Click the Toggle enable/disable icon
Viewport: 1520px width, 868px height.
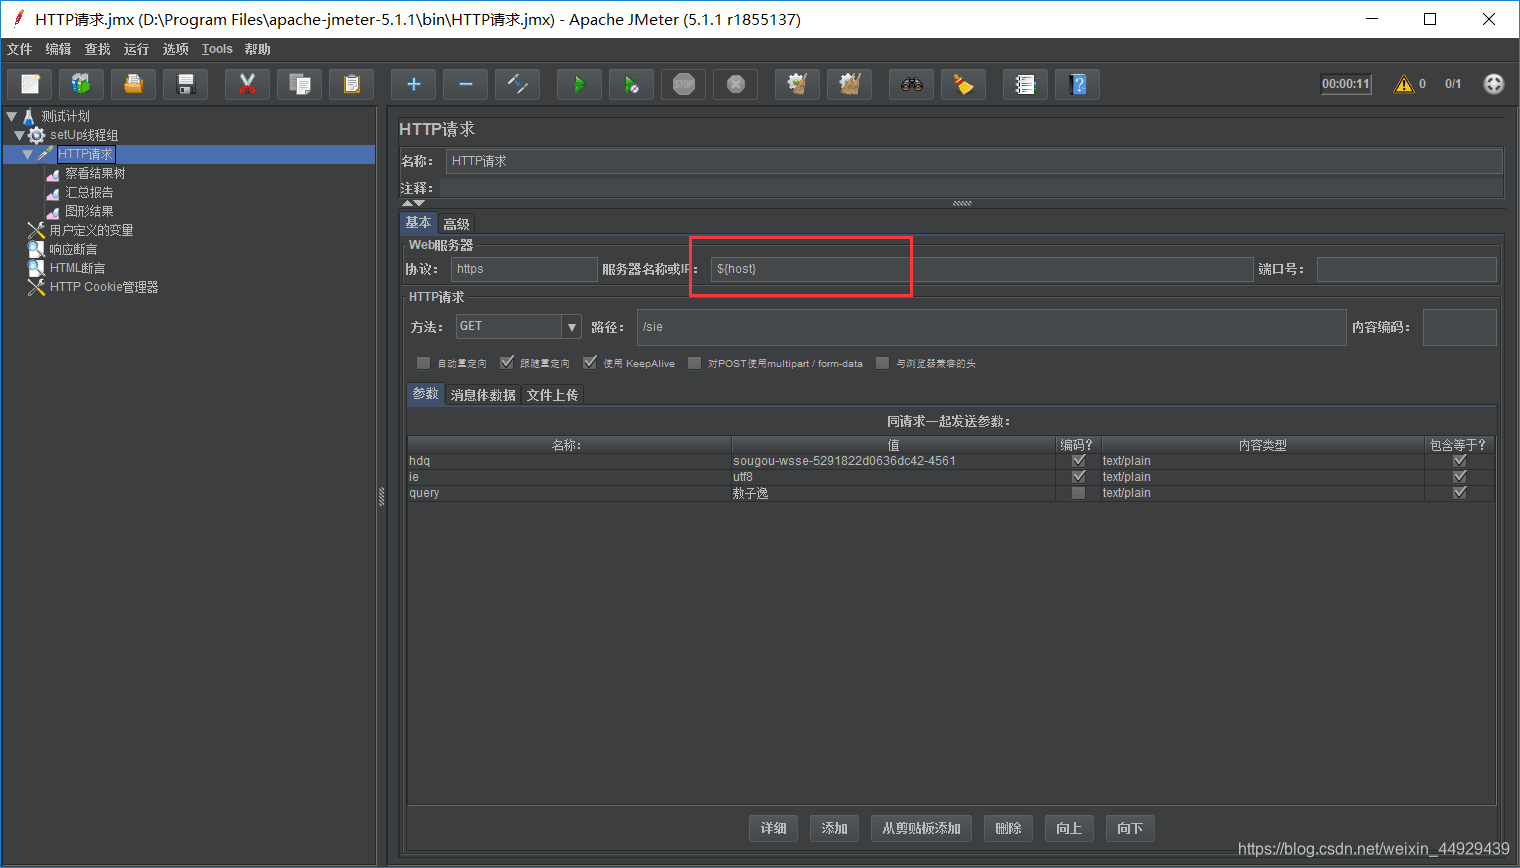pyautogui.click(x=517, y=84)
